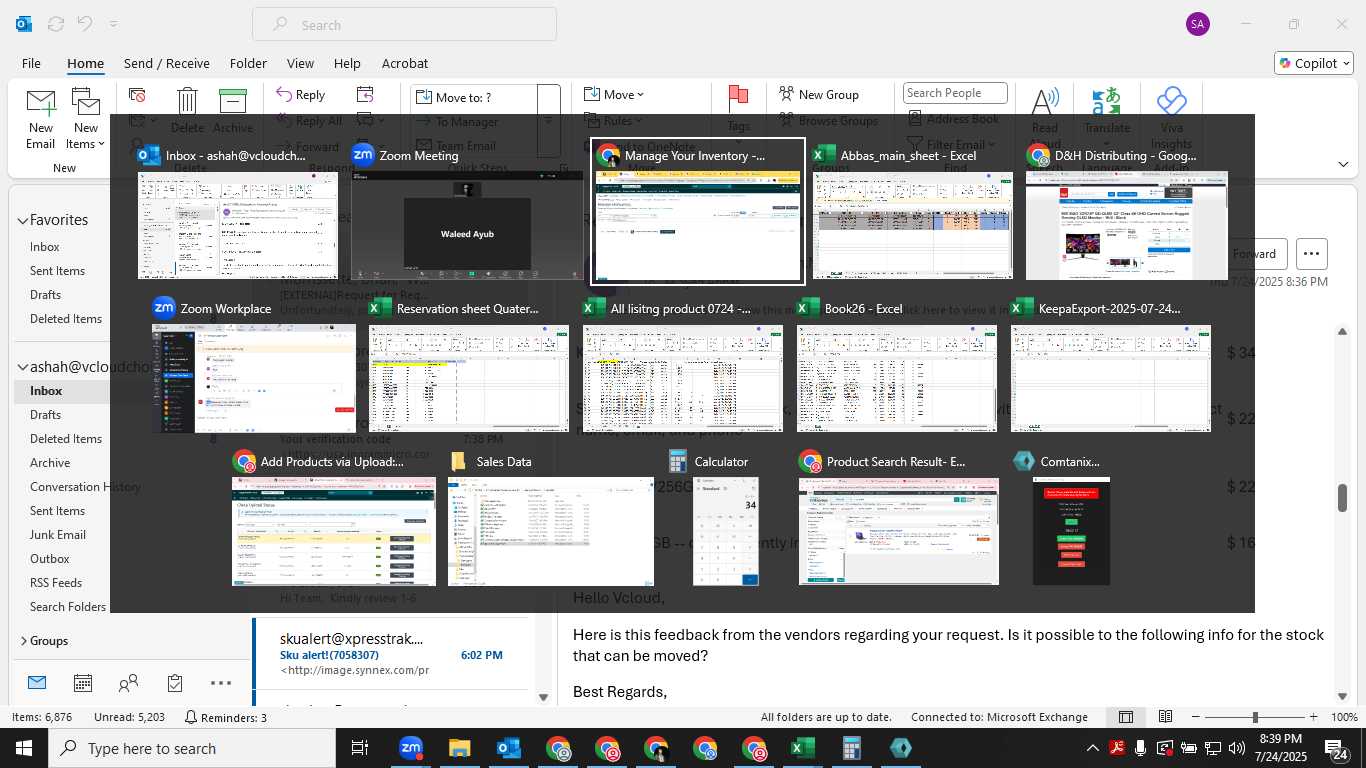Click the more actions ellipsis button in reading pane
The width and height of the screenshot is (1366, 768).
tap(1311, 254)
